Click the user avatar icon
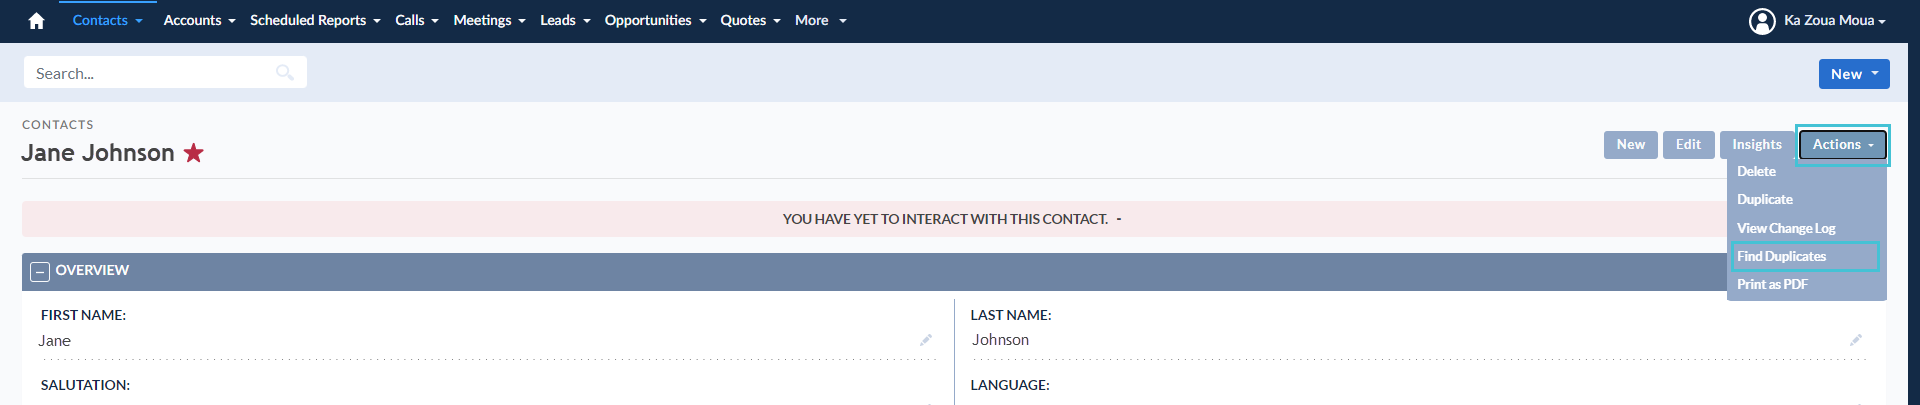 pos(1762,21)
